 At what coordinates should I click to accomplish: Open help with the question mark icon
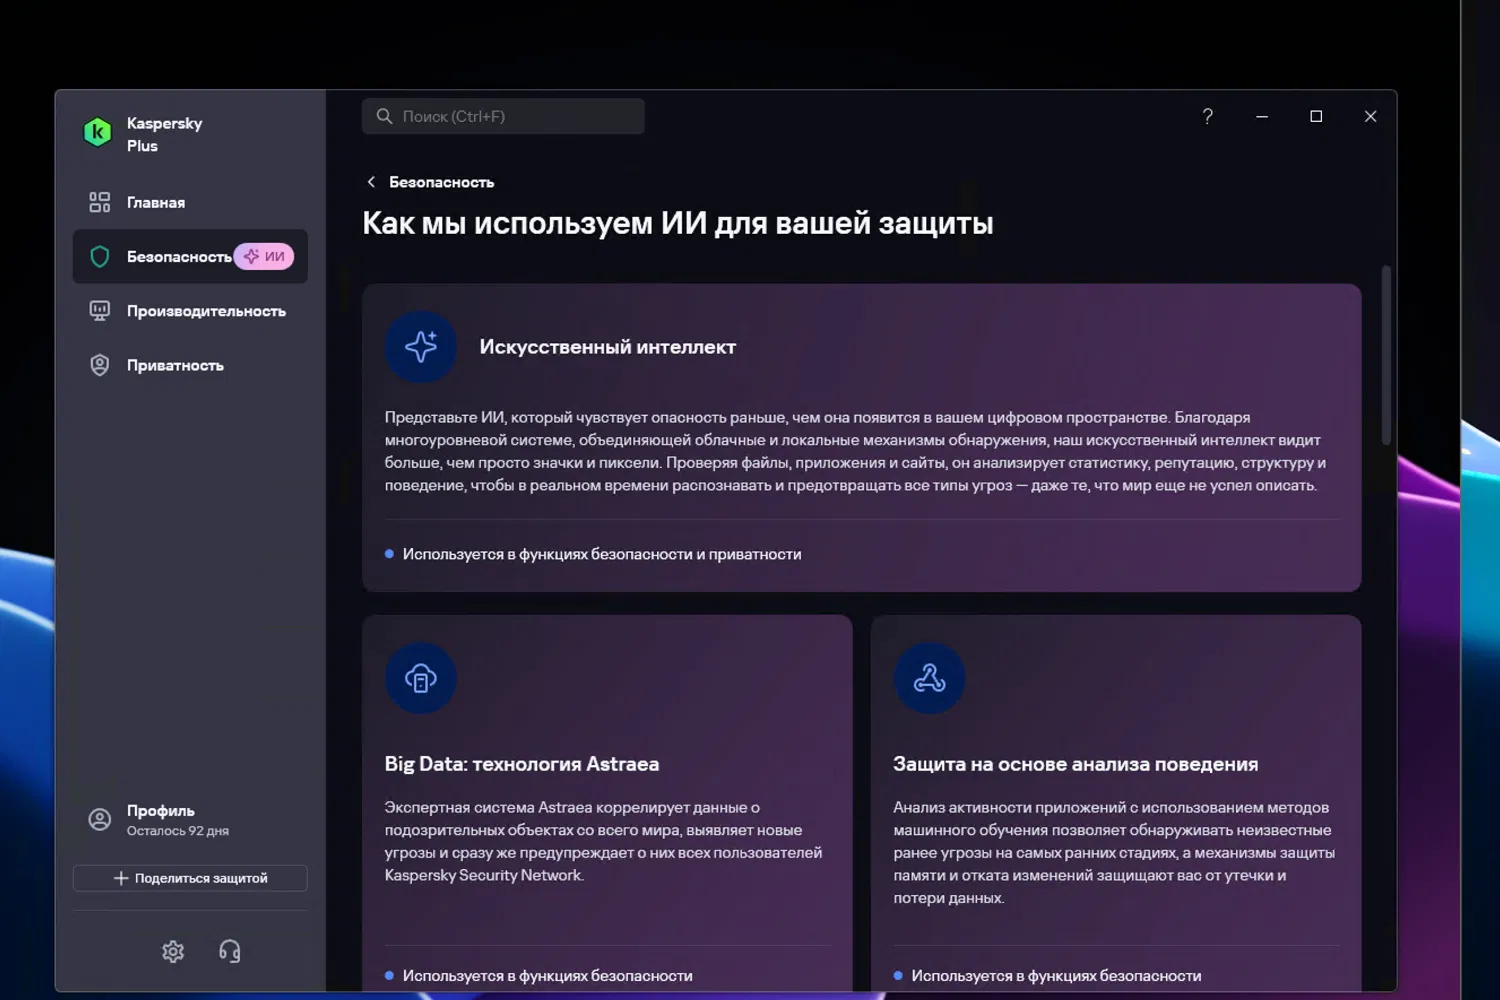[x=1208, y=116]
